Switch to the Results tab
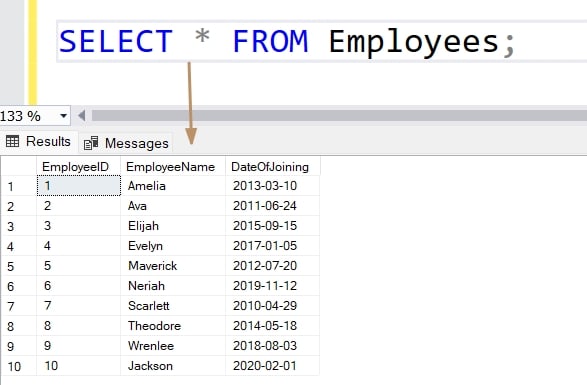 click(39, 142)
